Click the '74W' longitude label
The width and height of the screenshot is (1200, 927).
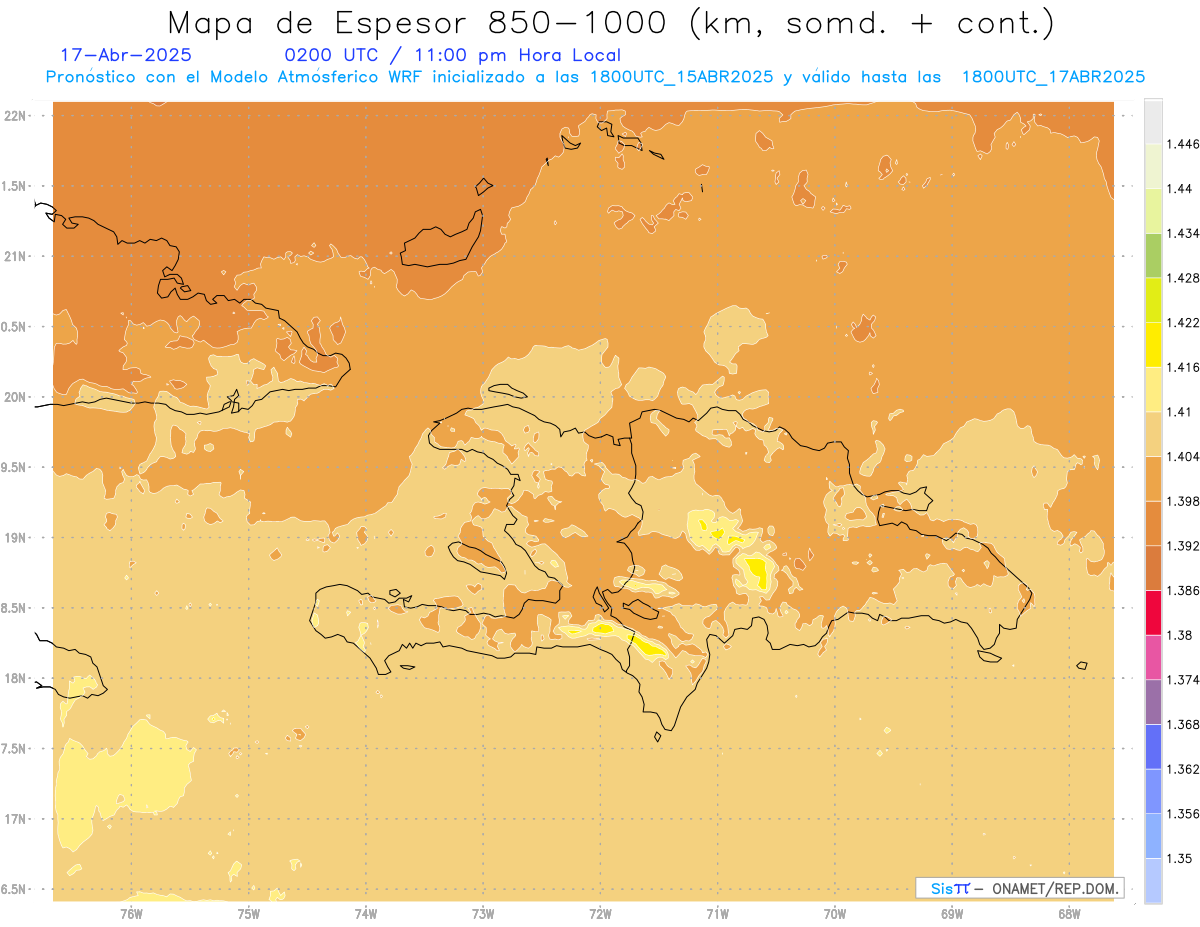366,914
